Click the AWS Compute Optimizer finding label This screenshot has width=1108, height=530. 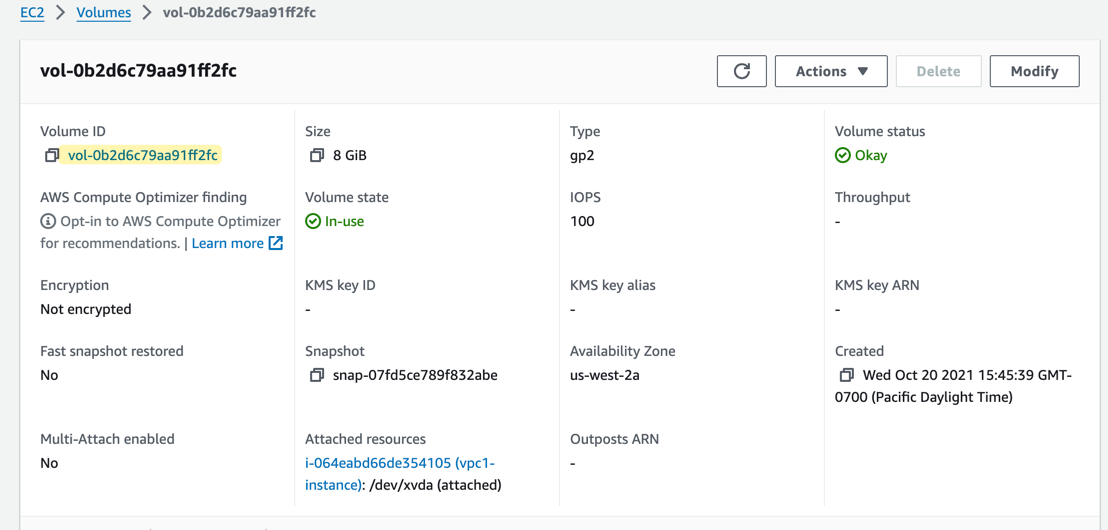143,197
